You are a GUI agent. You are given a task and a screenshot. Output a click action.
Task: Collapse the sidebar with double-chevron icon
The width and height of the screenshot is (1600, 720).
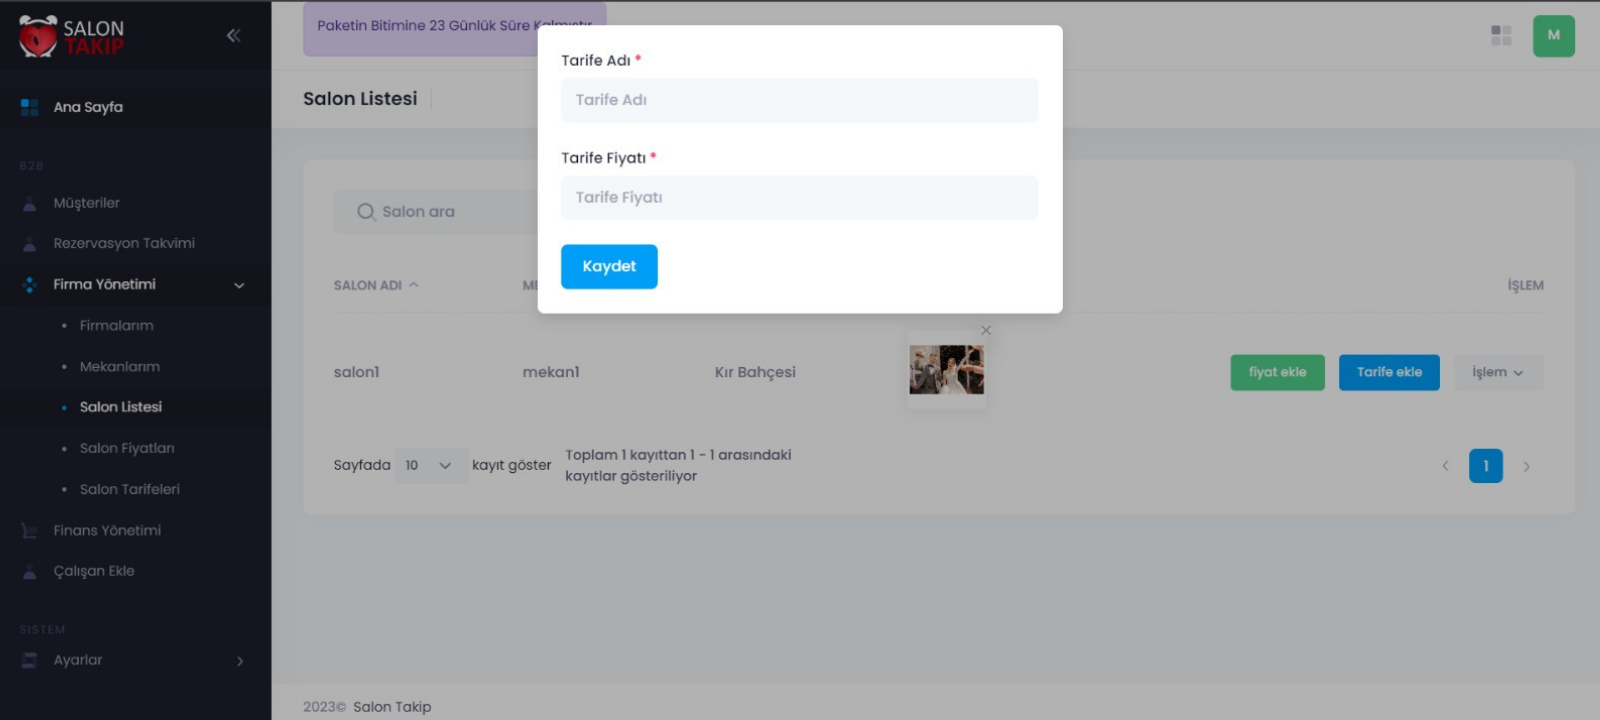pos(233,36)
